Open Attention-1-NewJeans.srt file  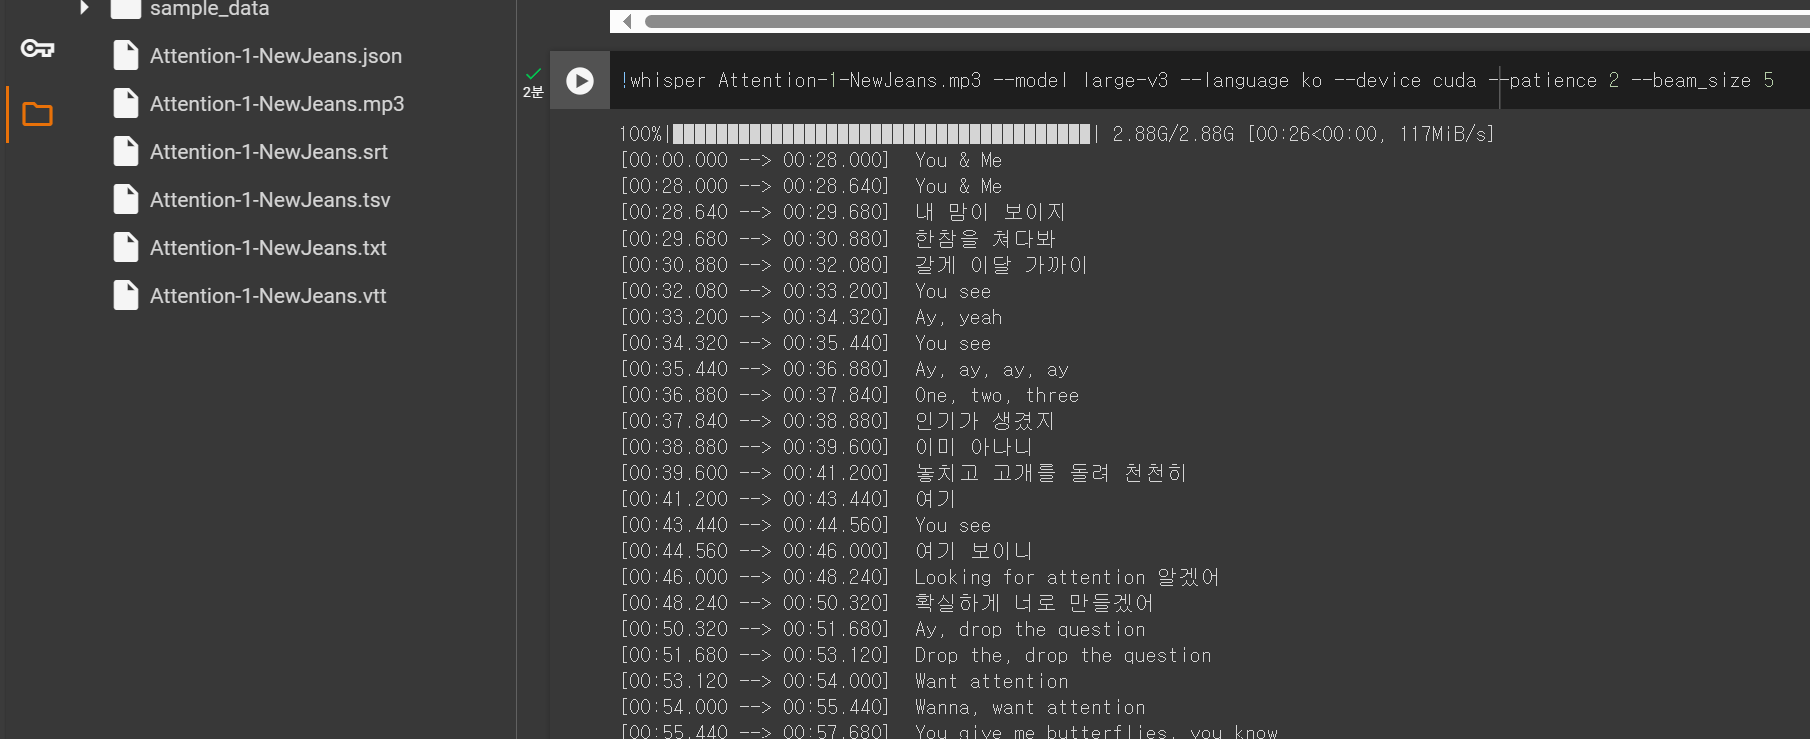(269, 152)
